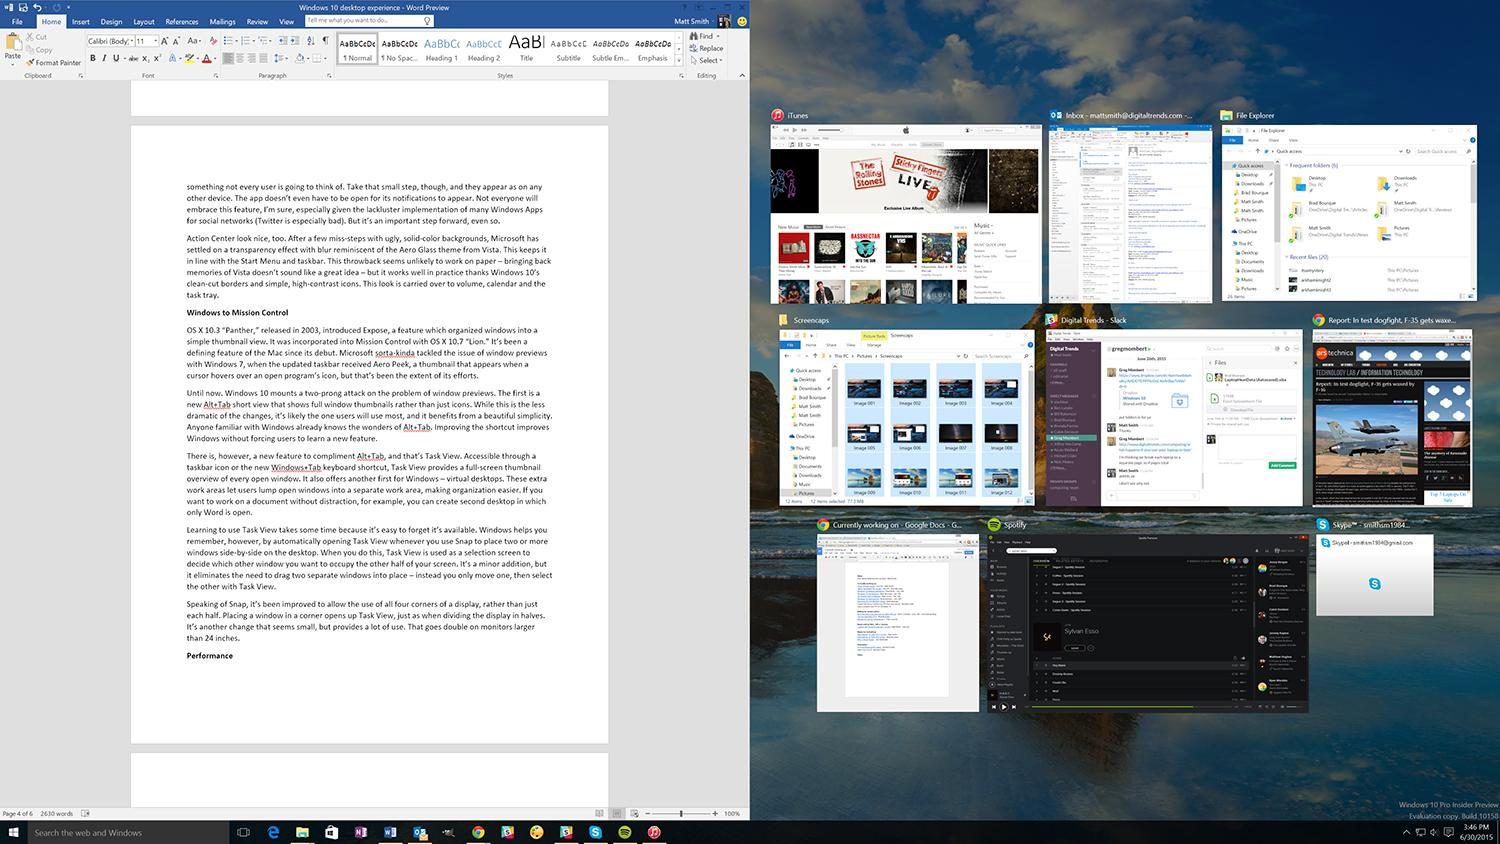Click Replace in Editing group
The image size is (1500, 844).
[705, 48]
